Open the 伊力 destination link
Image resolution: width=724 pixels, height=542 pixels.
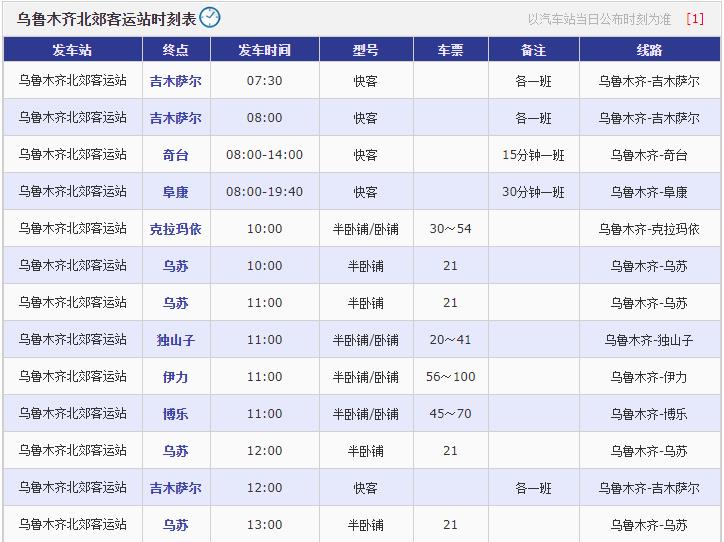point(175,377)
